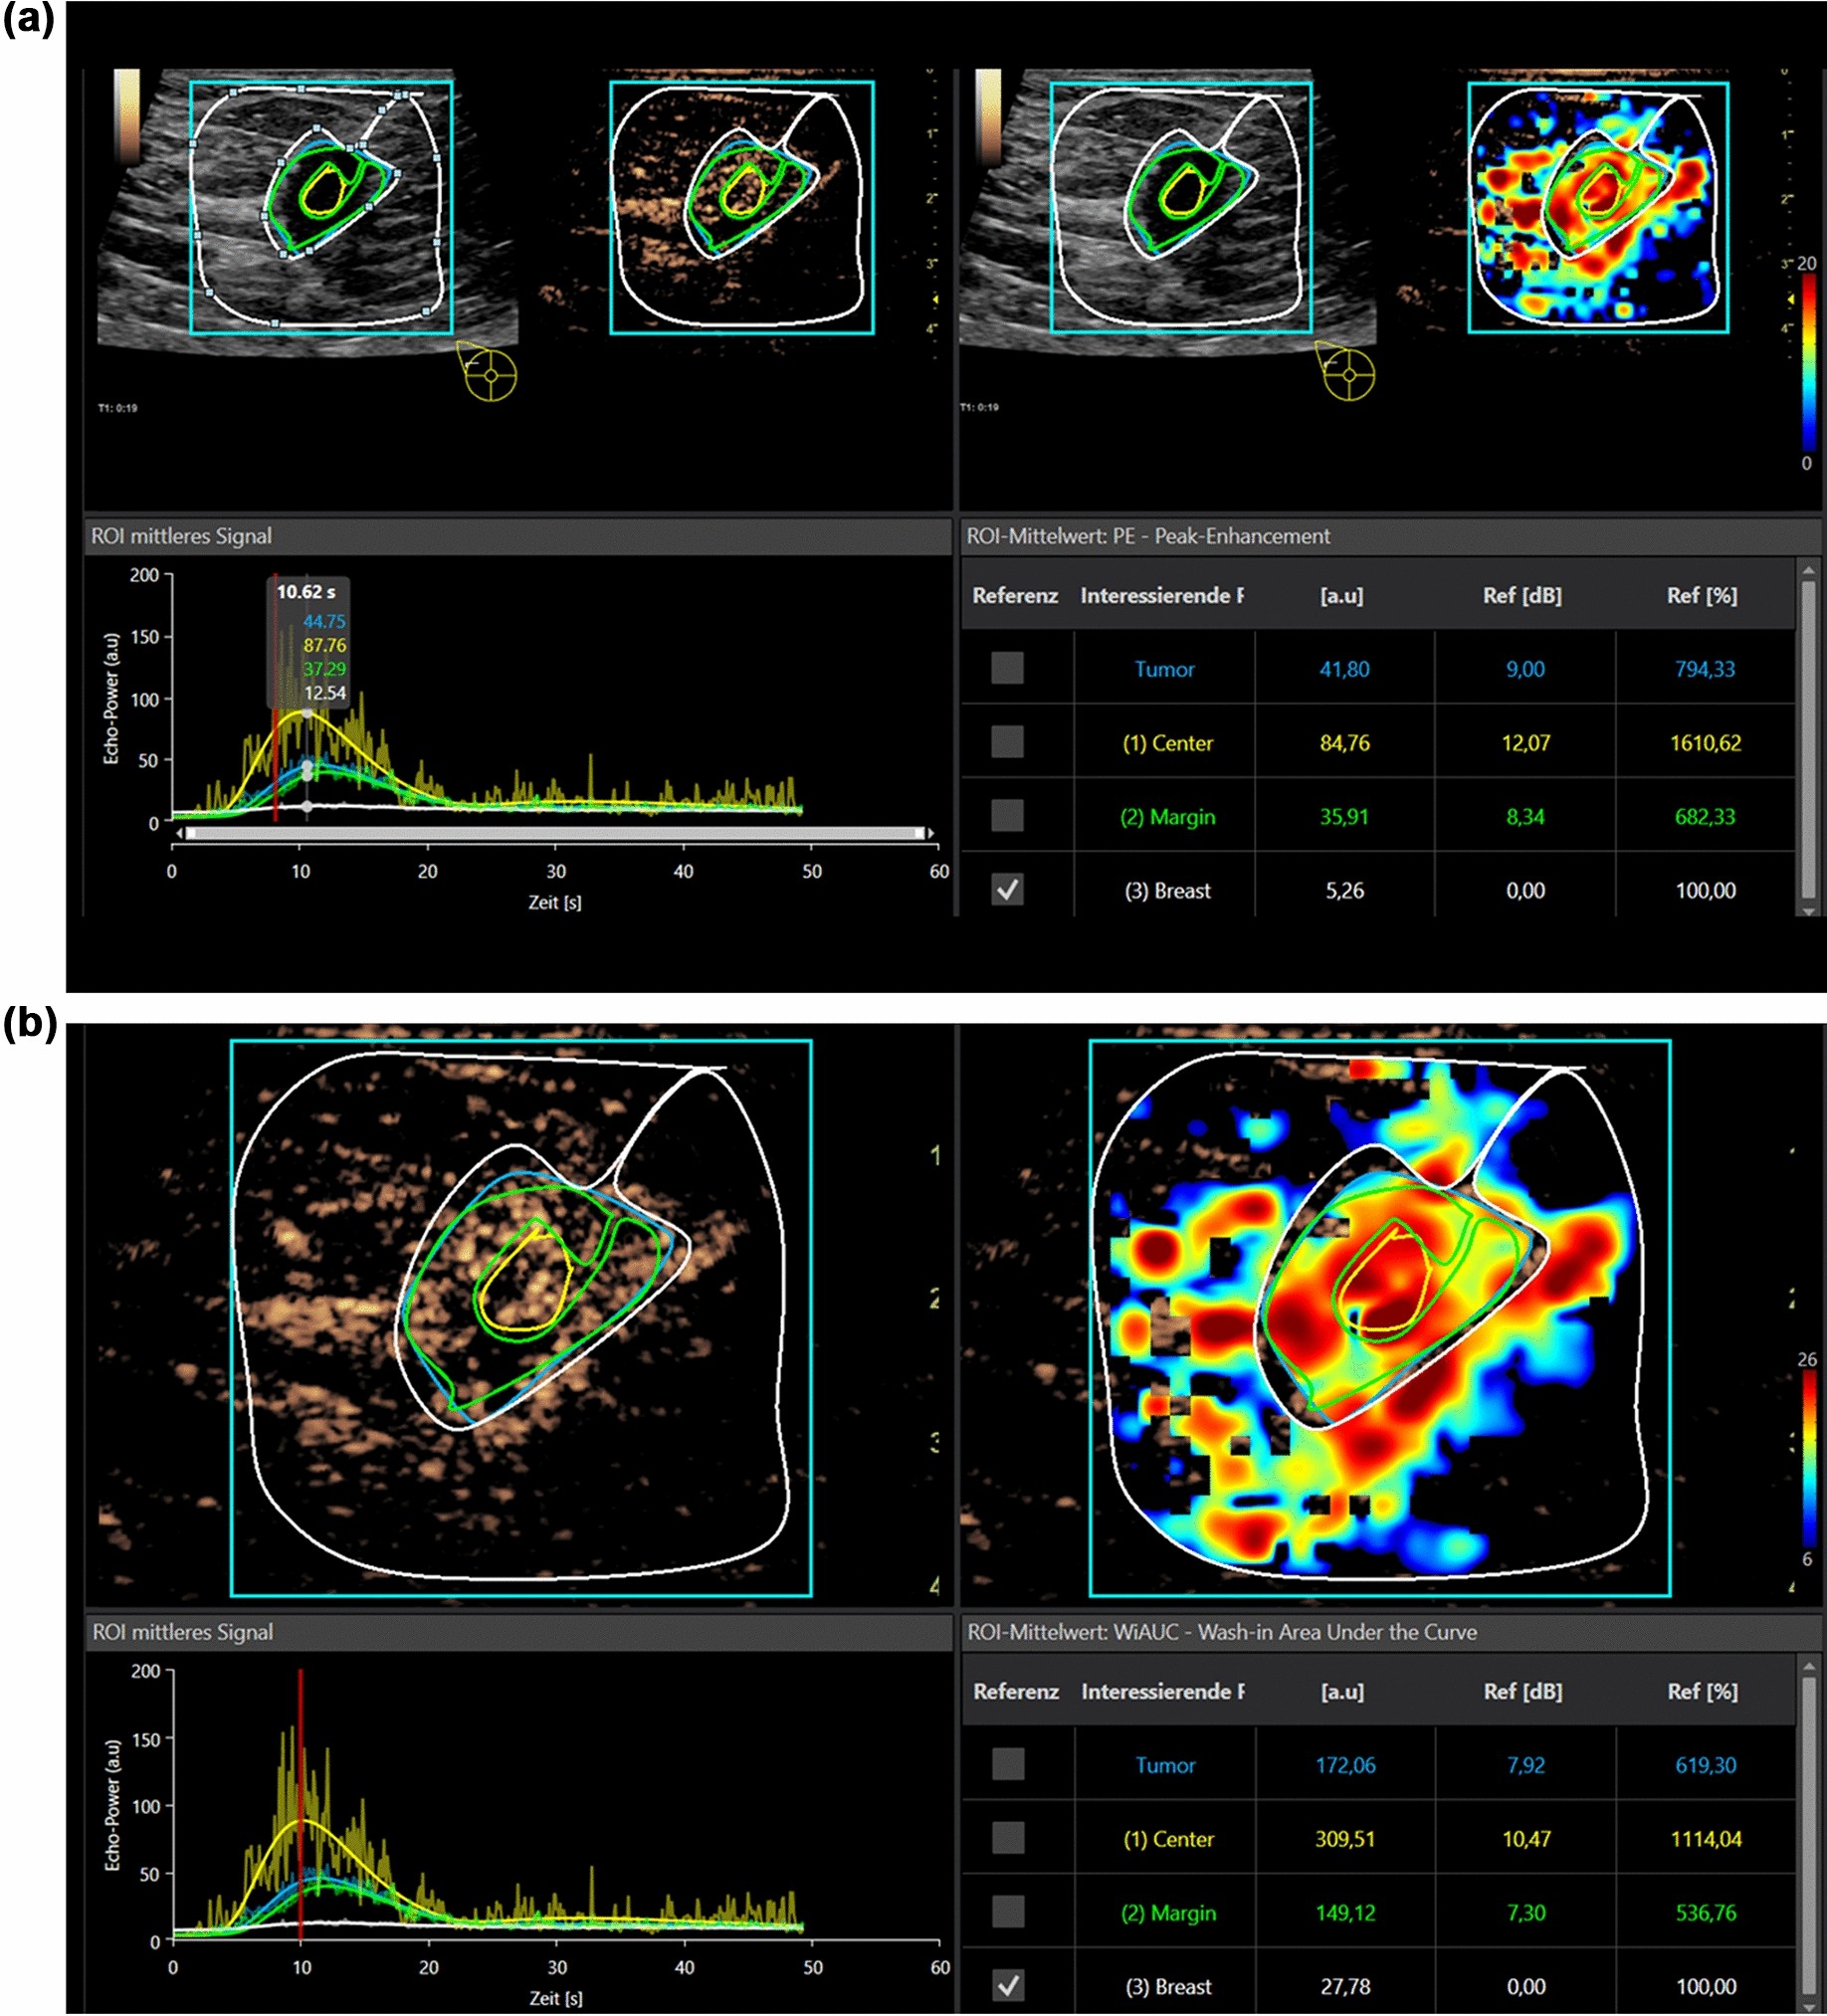Select the (2) Margin row label in the Peak-Enhancement table
This screenshot has height=2016, width=1827.
pos(1167,817)
